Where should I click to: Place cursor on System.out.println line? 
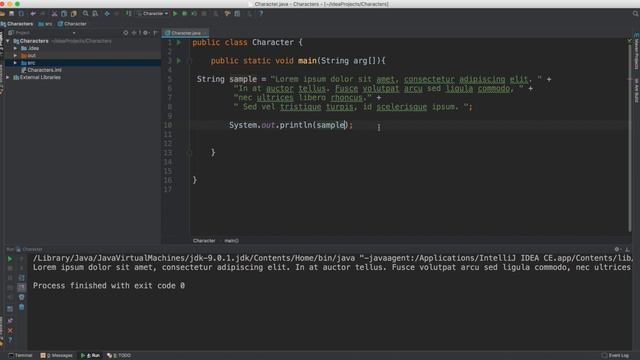[x=291, y=125]
